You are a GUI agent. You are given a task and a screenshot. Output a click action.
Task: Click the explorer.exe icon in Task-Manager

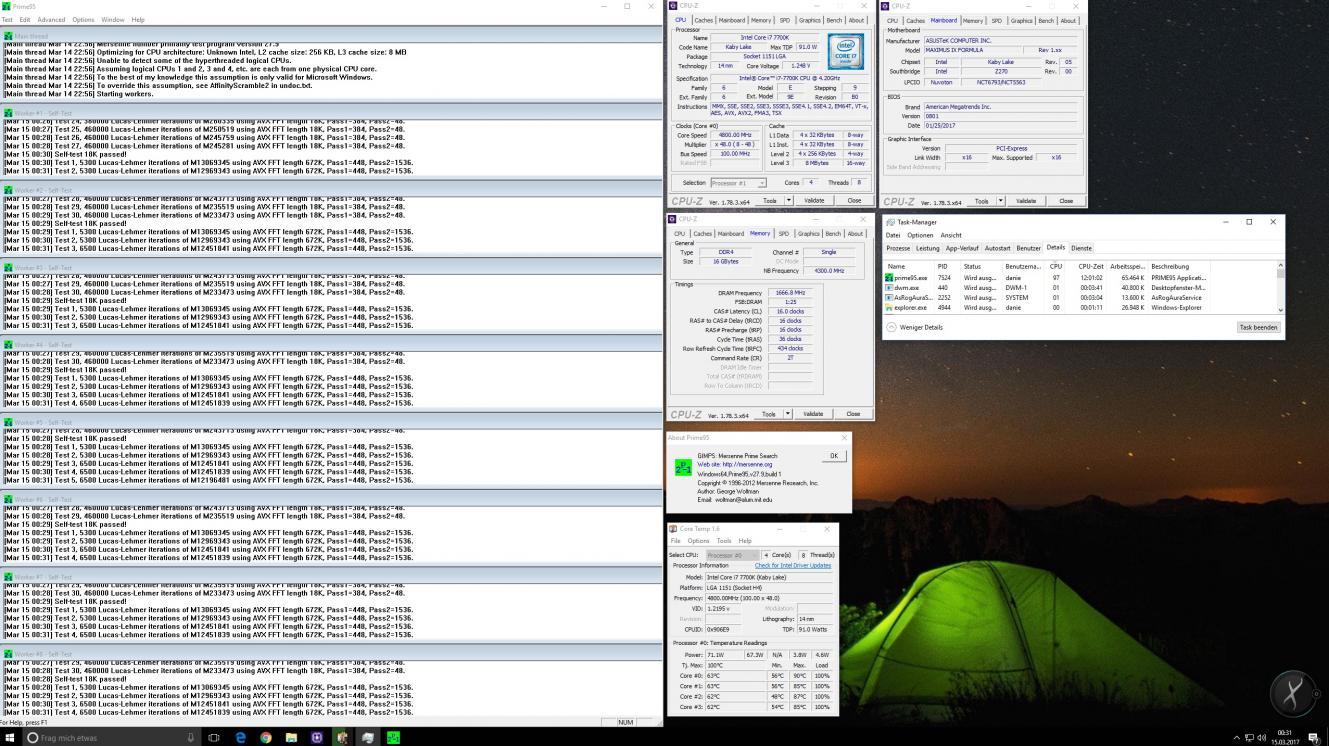890,308
